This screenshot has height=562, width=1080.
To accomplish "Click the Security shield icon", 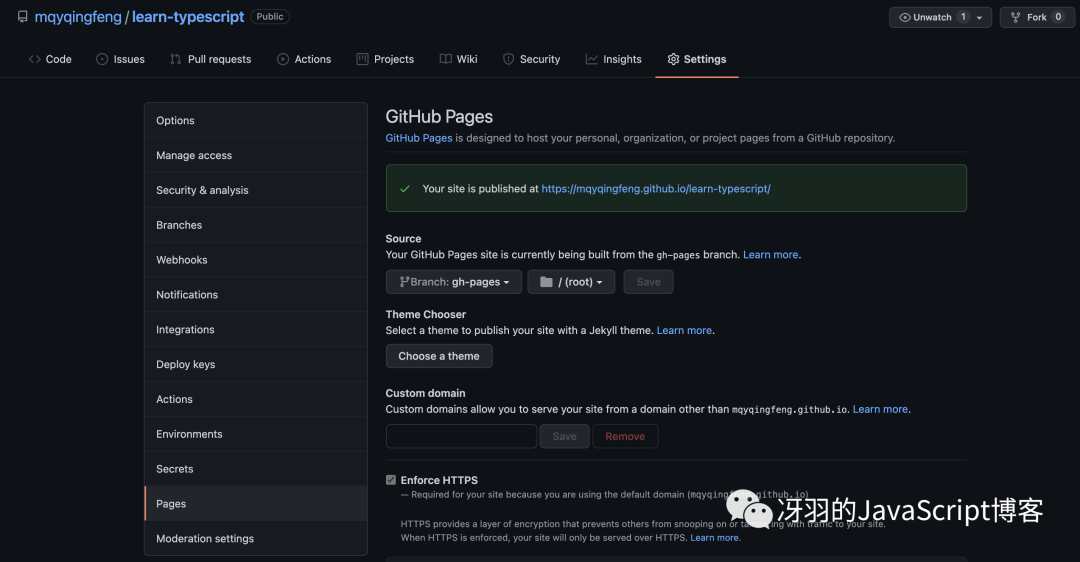I will pyautogui.click(x=508, y=59).
